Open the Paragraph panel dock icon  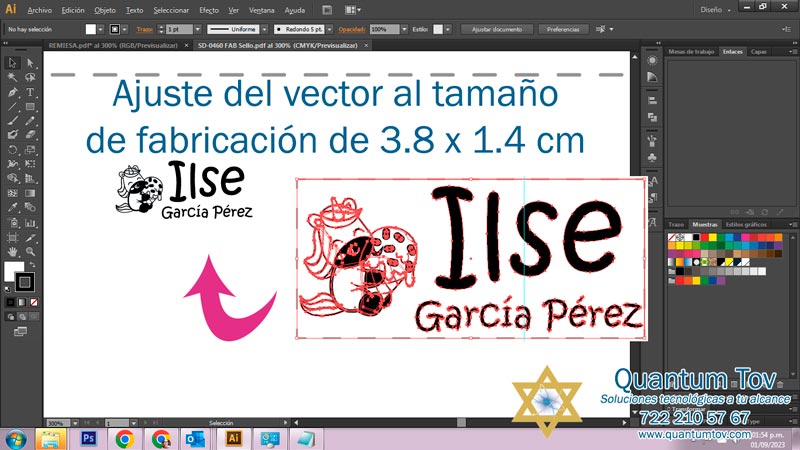[653, 198]
